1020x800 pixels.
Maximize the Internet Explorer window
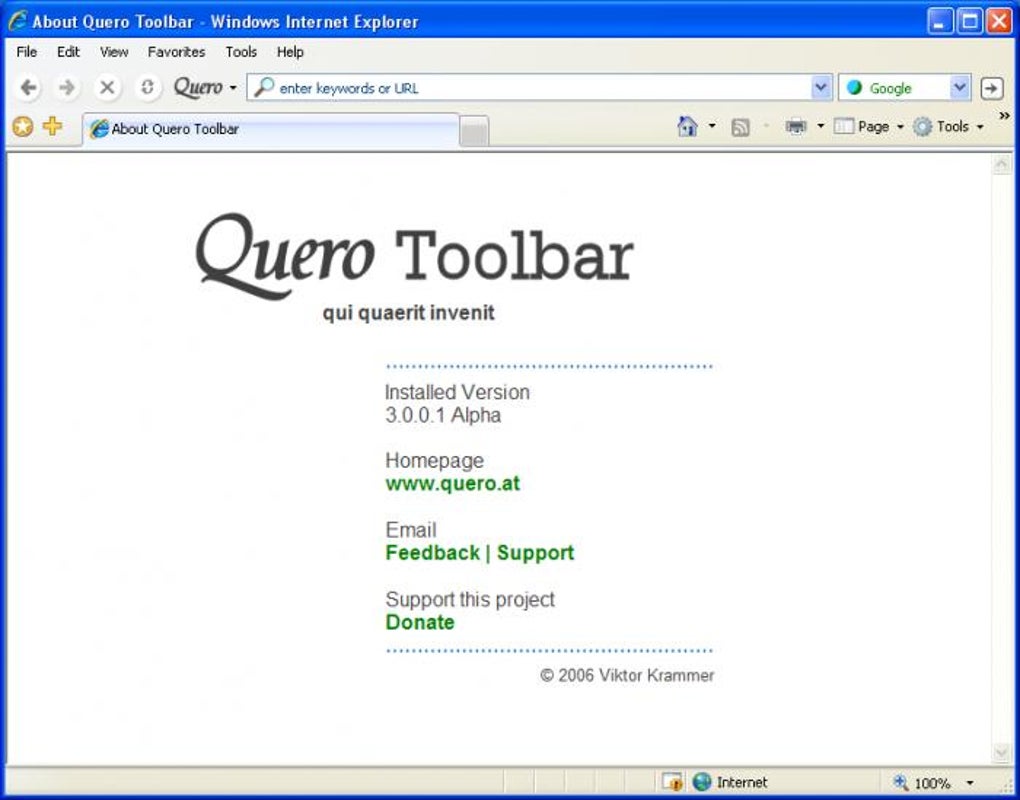[x=969, y=21]
